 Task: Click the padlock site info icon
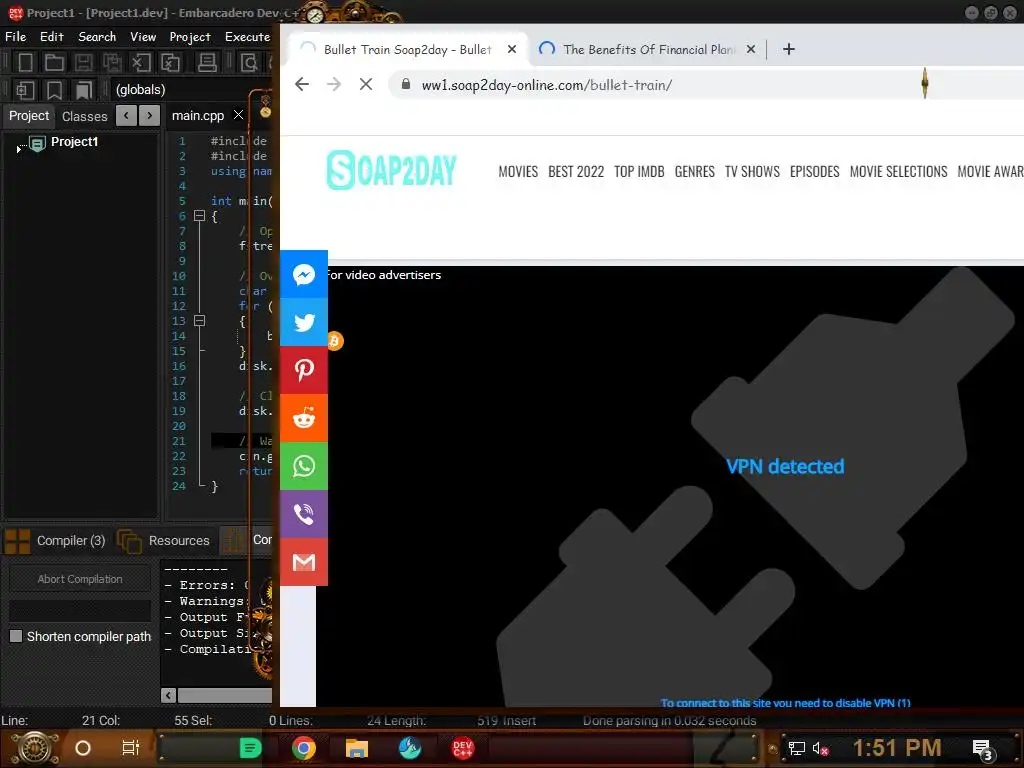click(x=406, y=84)
